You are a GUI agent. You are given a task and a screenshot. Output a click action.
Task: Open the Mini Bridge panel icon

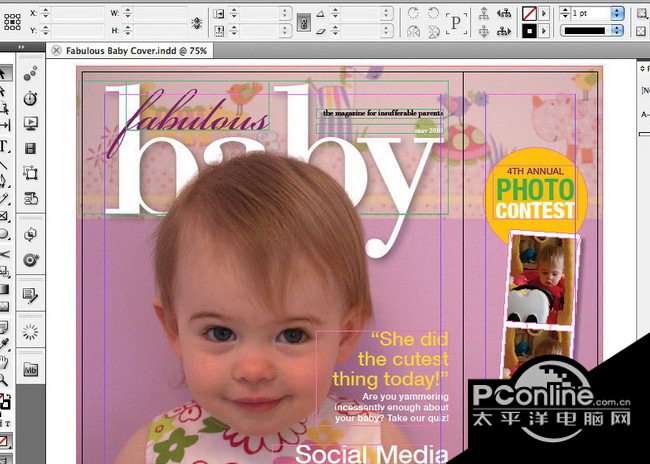tap(30, 369)
